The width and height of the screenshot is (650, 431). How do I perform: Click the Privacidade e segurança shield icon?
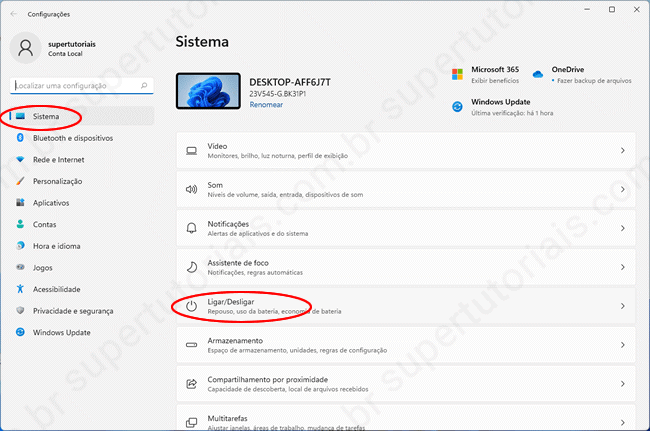pos(19,311)
